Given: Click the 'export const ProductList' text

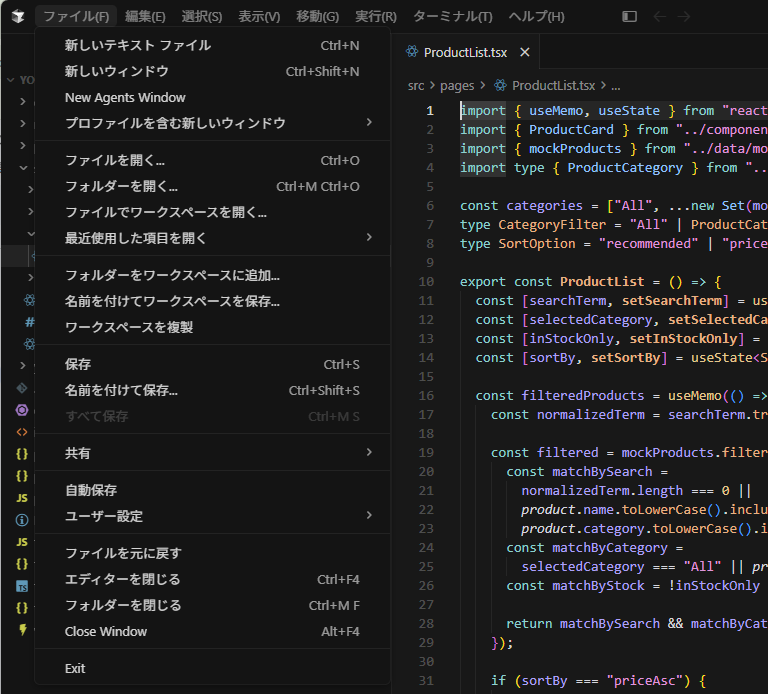Looking at the screenshot, I should pos(552,282).
